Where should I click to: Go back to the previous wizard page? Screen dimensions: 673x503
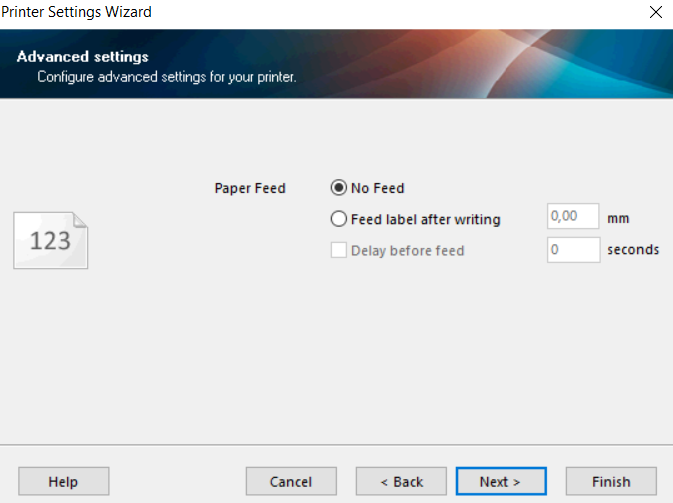(401, 481)
